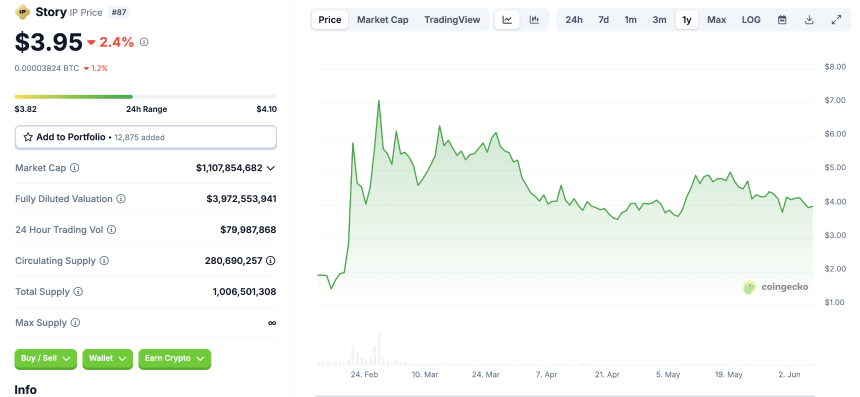
Task: Open the Buy / Sell dropdown
Action: tap(46, 359)
